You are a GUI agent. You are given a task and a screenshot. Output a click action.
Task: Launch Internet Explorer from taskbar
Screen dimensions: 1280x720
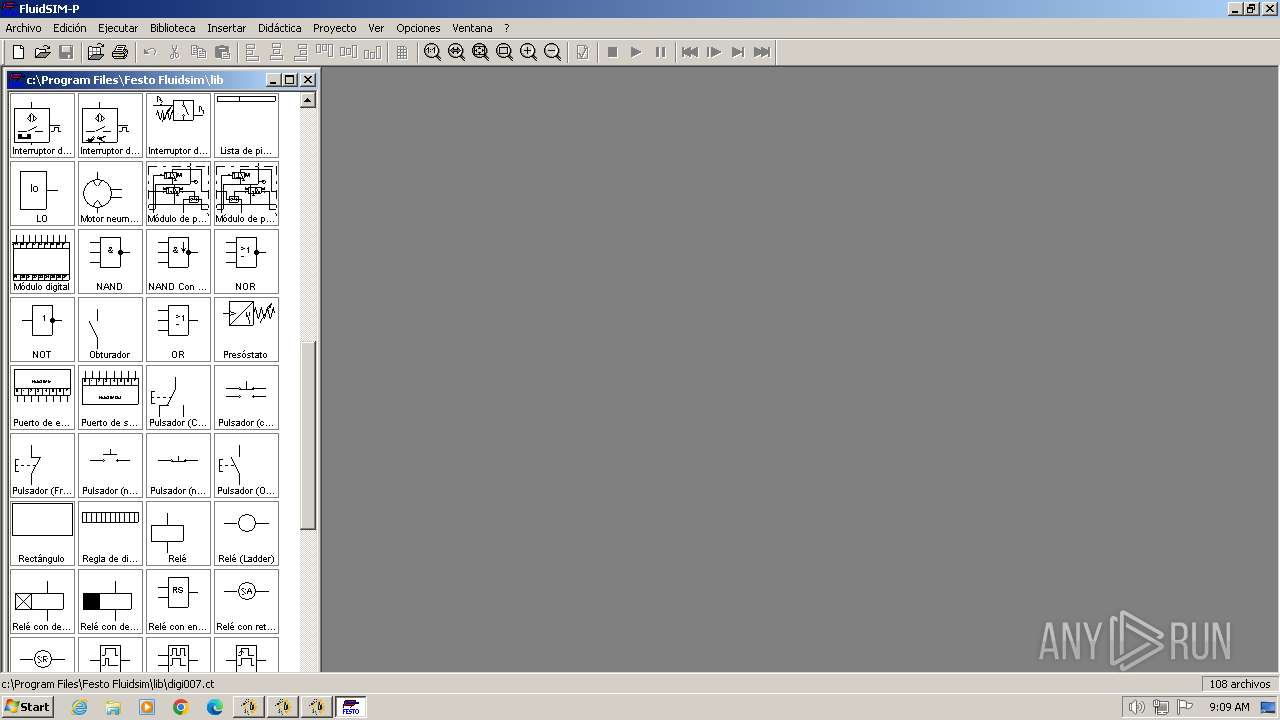pyautogui.click(x=79, y=707)
